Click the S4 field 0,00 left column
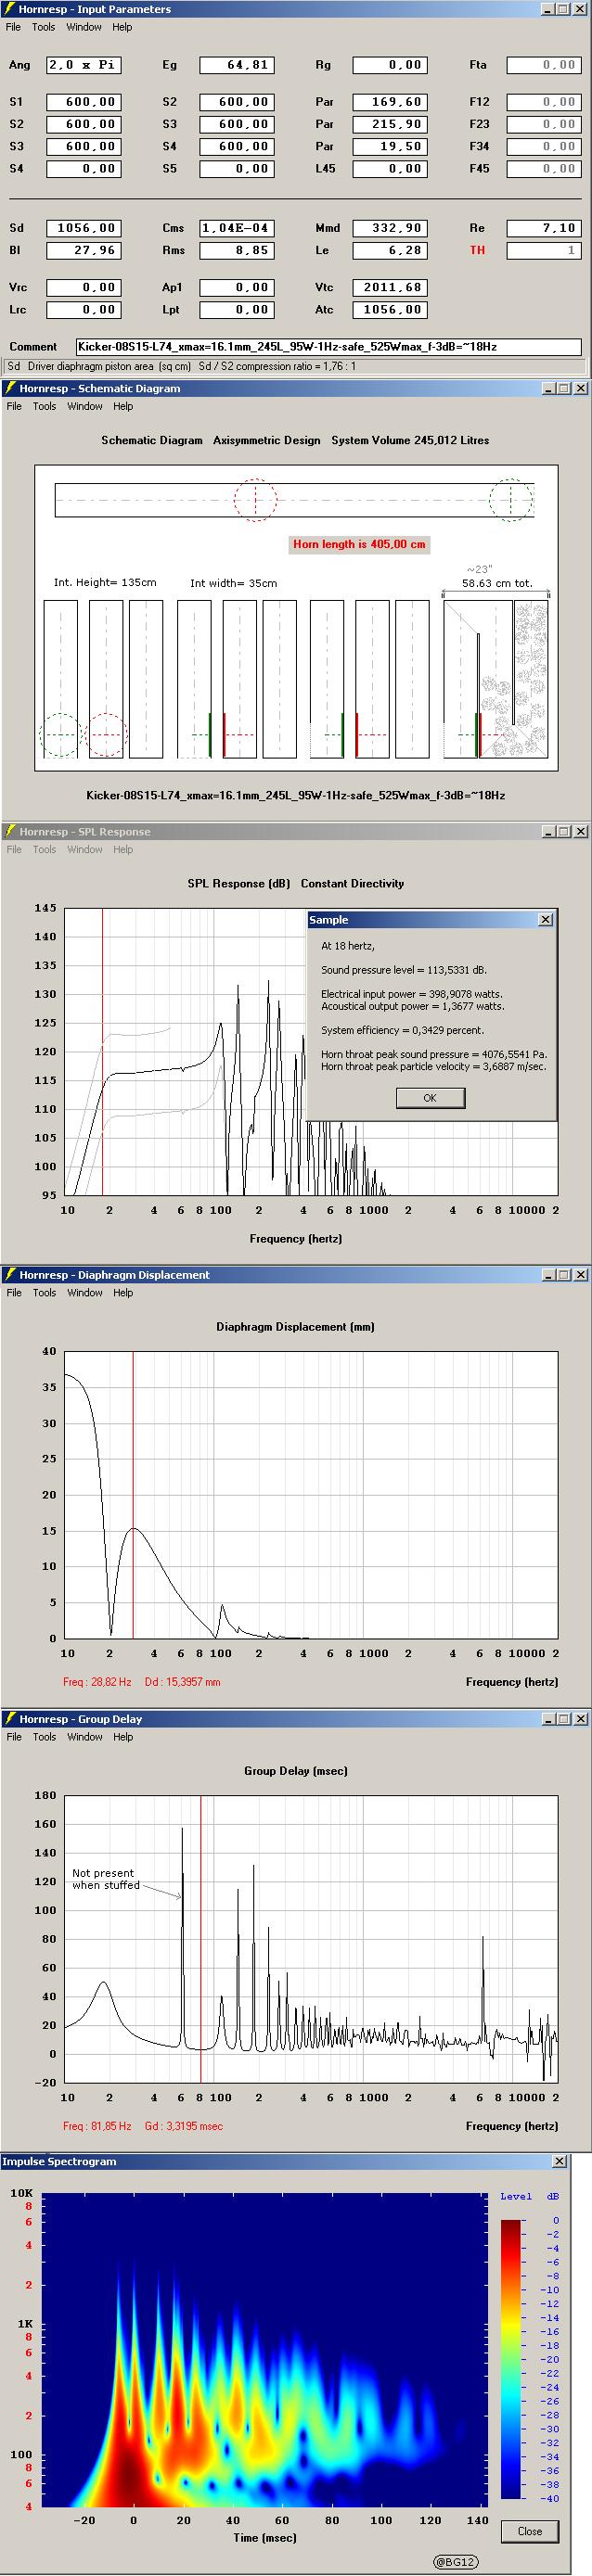The image size is (592, 2576). click(83, 168)
